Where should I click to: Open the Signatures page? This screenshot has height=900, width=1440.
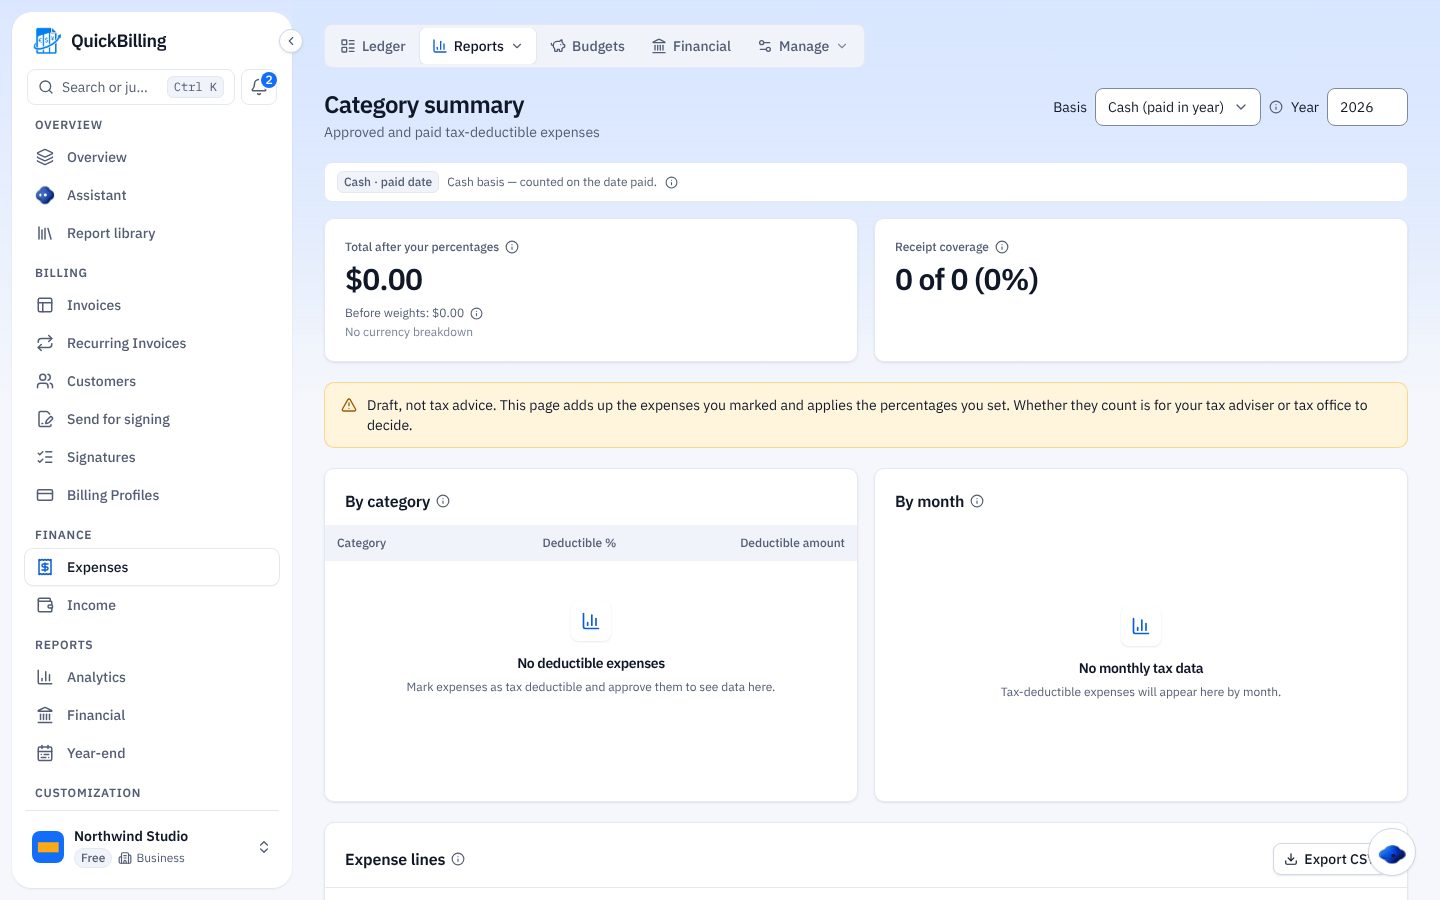tap(152, 457)
